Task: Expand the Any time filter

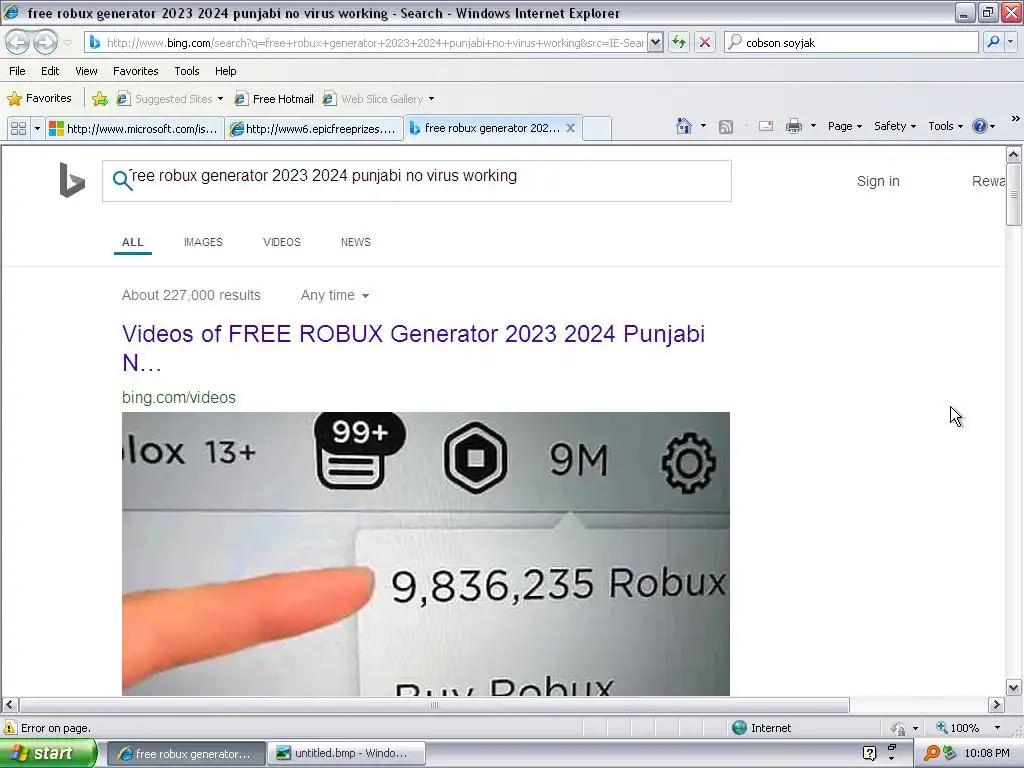Action: [x=335, y=295]
